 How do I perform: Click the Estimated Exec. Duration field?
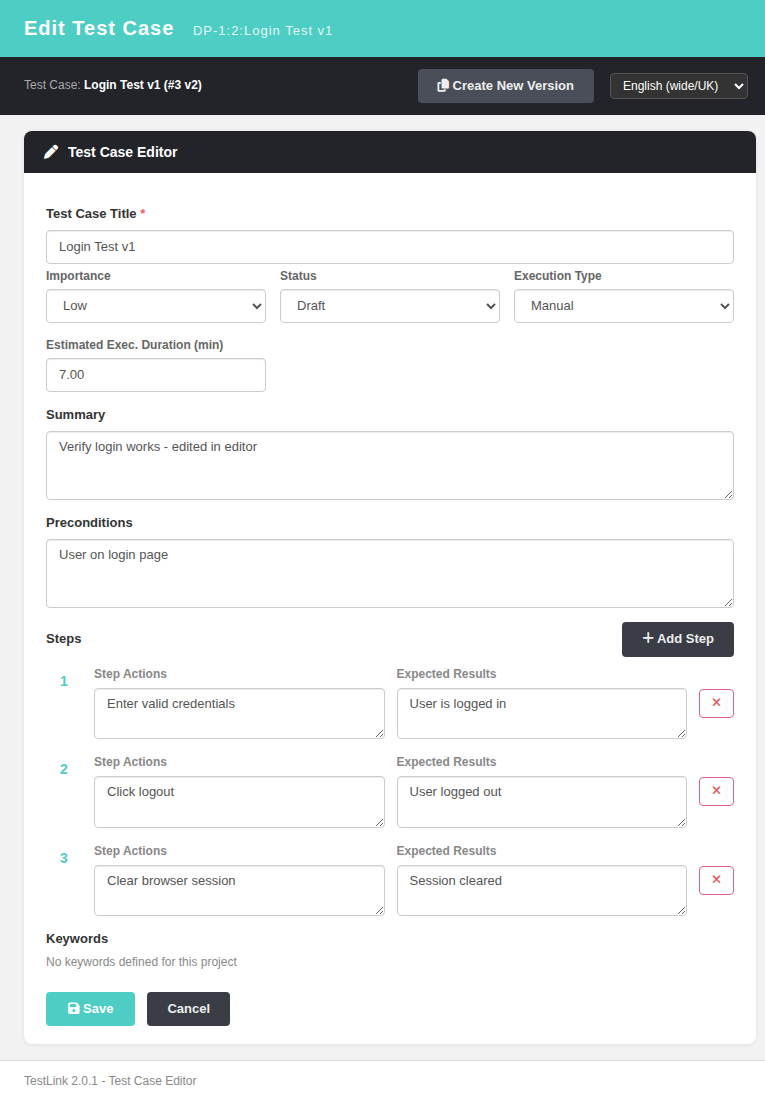[x=155, y=375]
